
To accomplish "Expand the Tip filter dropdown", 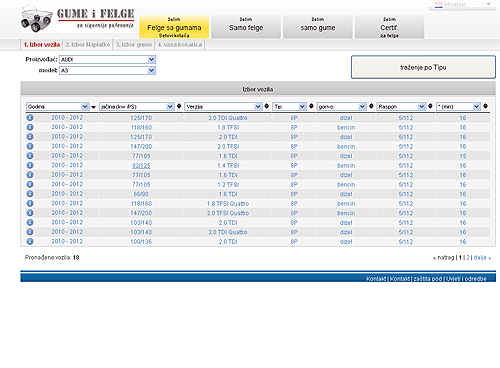I will (290, 107).
